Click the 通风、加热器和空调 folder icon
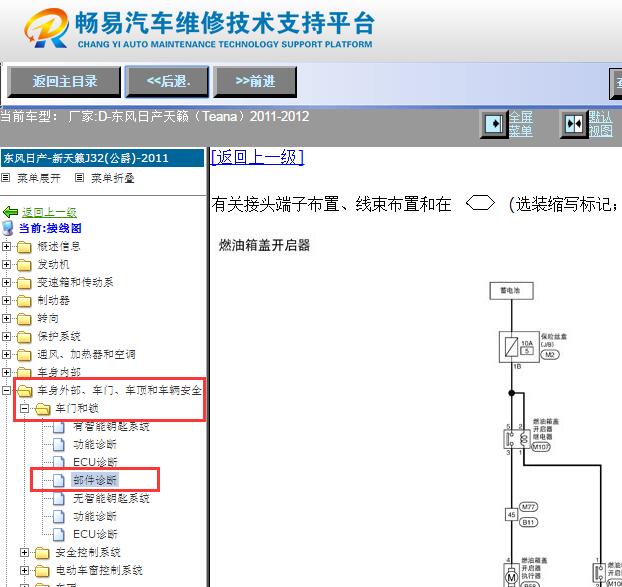 (x=24, y=355)
